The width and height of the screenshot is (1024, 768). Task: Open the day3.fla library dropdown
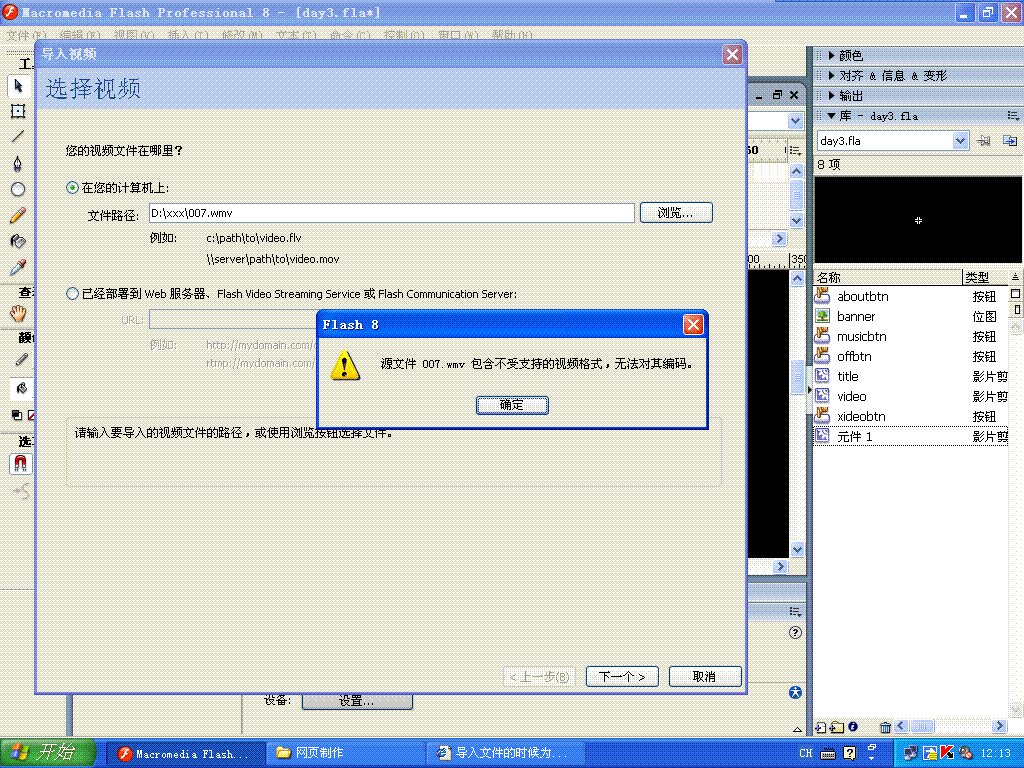(960, 140)
